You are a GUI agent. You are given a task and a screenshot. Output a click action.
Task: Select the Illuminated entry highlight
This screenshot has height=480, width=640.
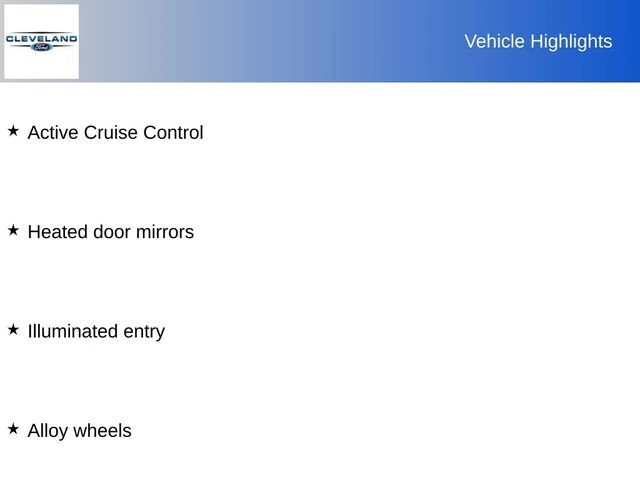pos(96,331)
